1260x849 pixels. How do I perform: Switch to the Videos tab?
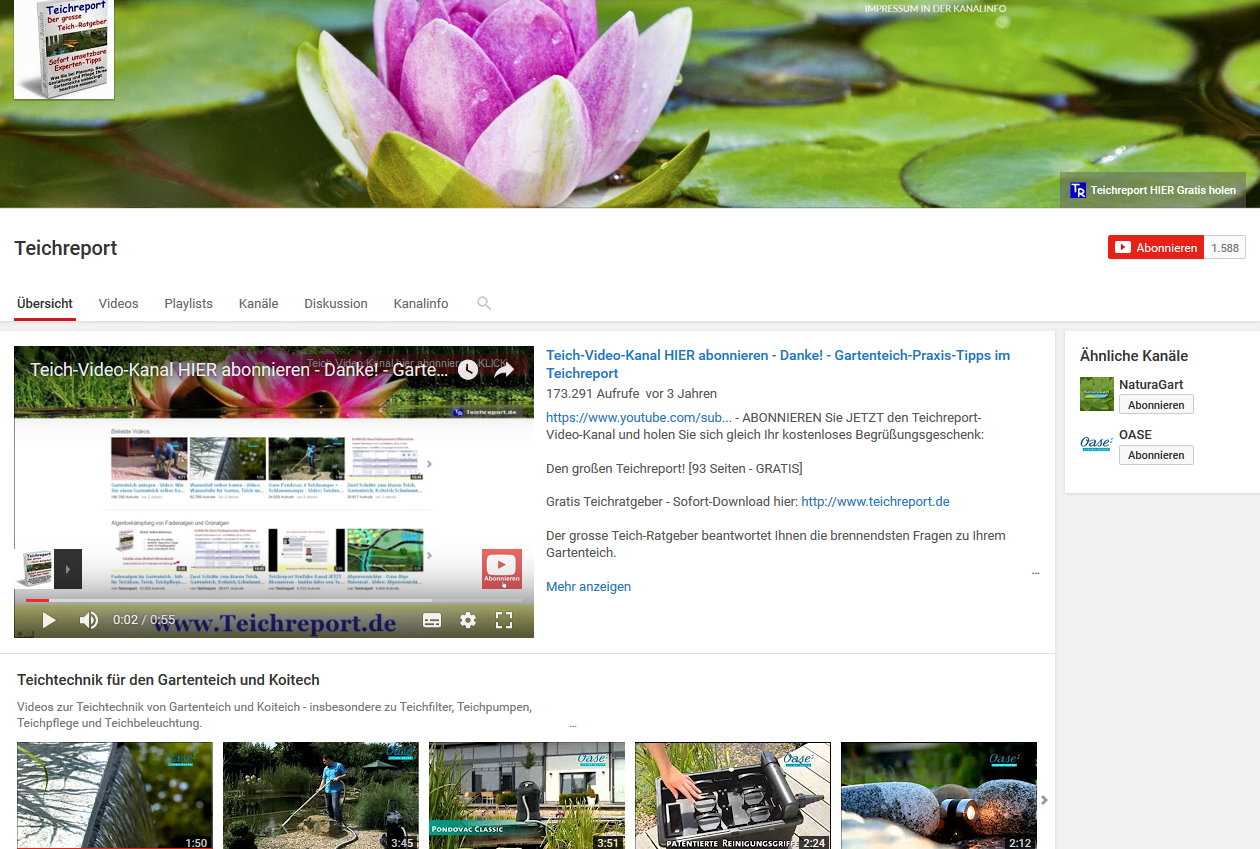click(x=118, y=303)
